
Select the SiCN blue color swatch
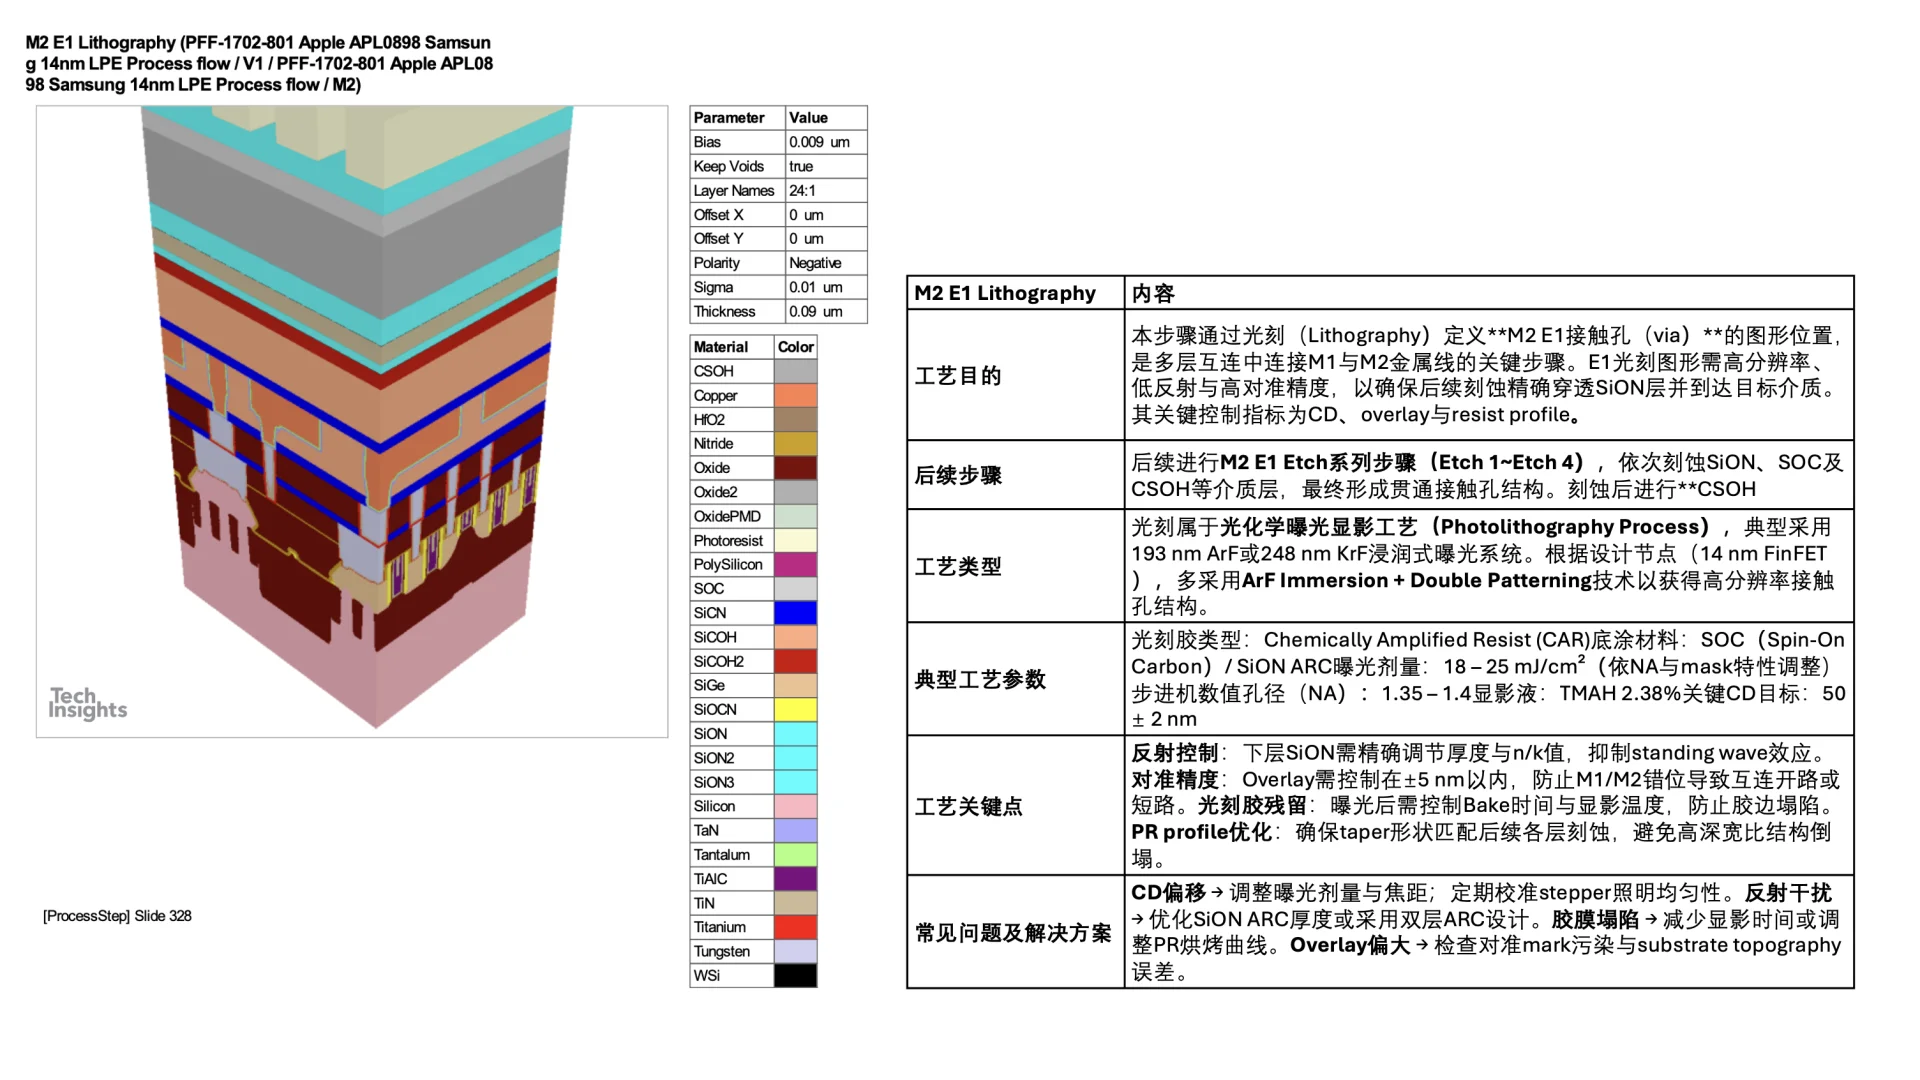point(795,612)
